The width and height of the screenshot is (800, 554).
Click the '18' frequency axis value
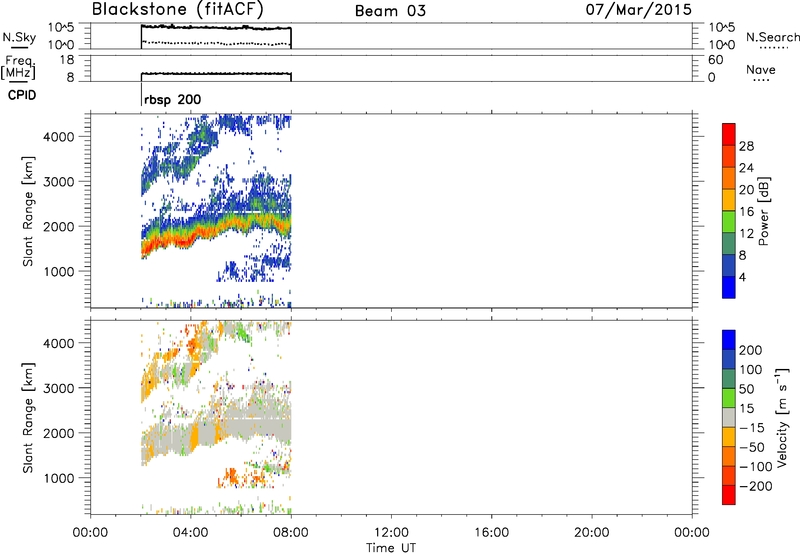(67, 60)
